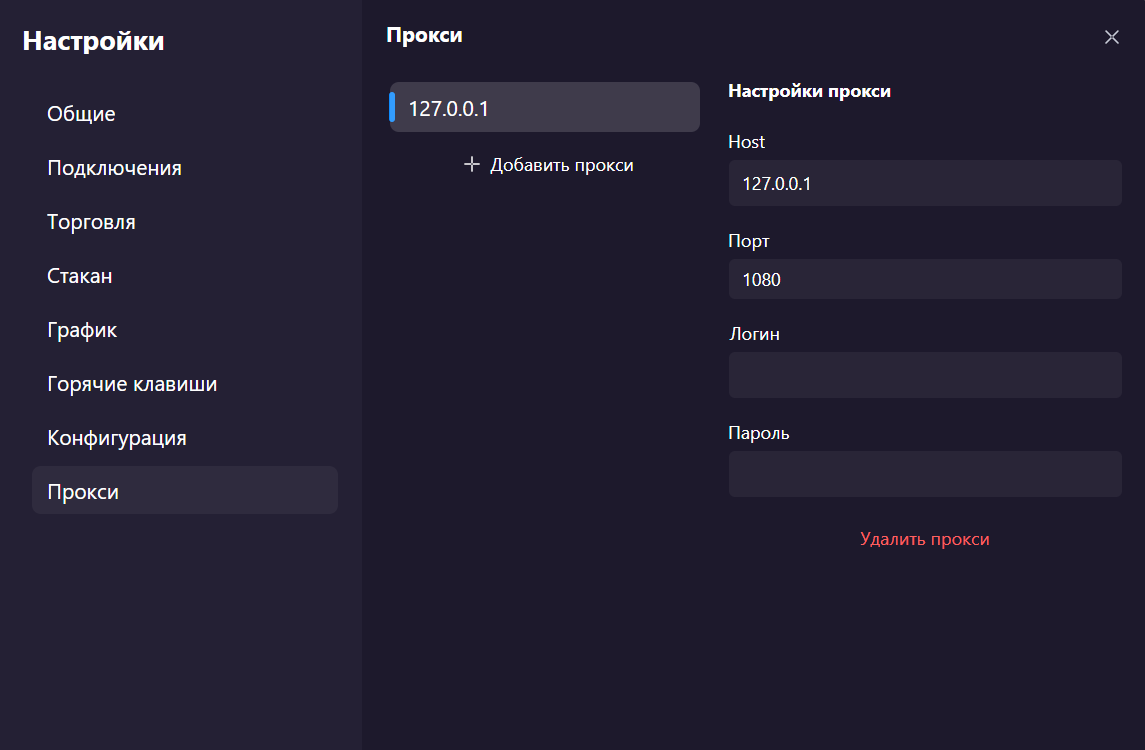Click the Порт label
This screenshot has height=750, width=1145.
[x=748, y=241]
